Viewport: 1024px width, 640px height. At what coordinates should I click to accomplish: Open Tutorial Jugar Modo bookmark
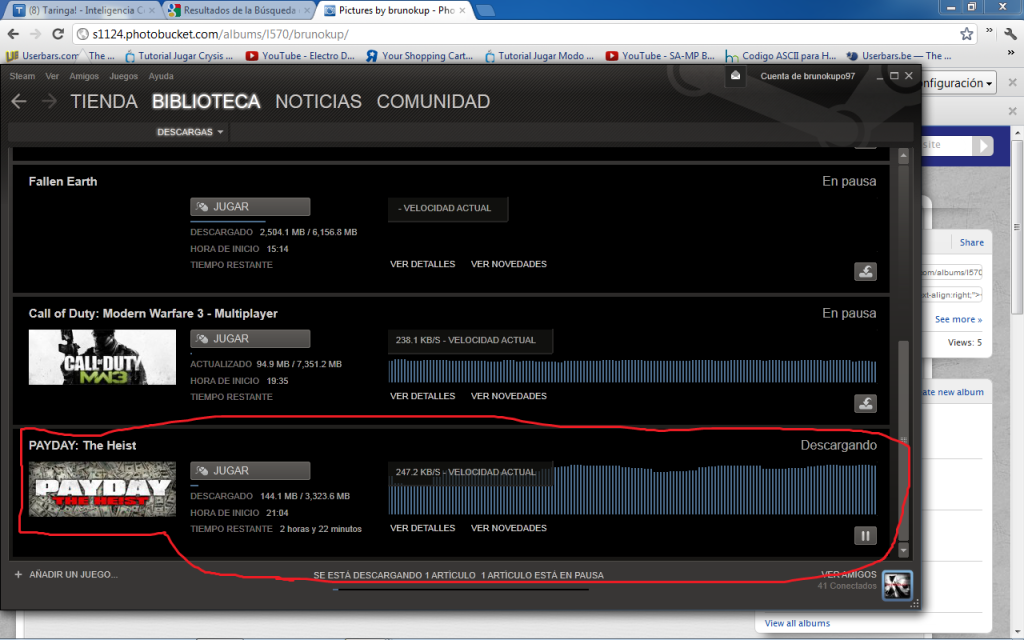coord(539,56)
